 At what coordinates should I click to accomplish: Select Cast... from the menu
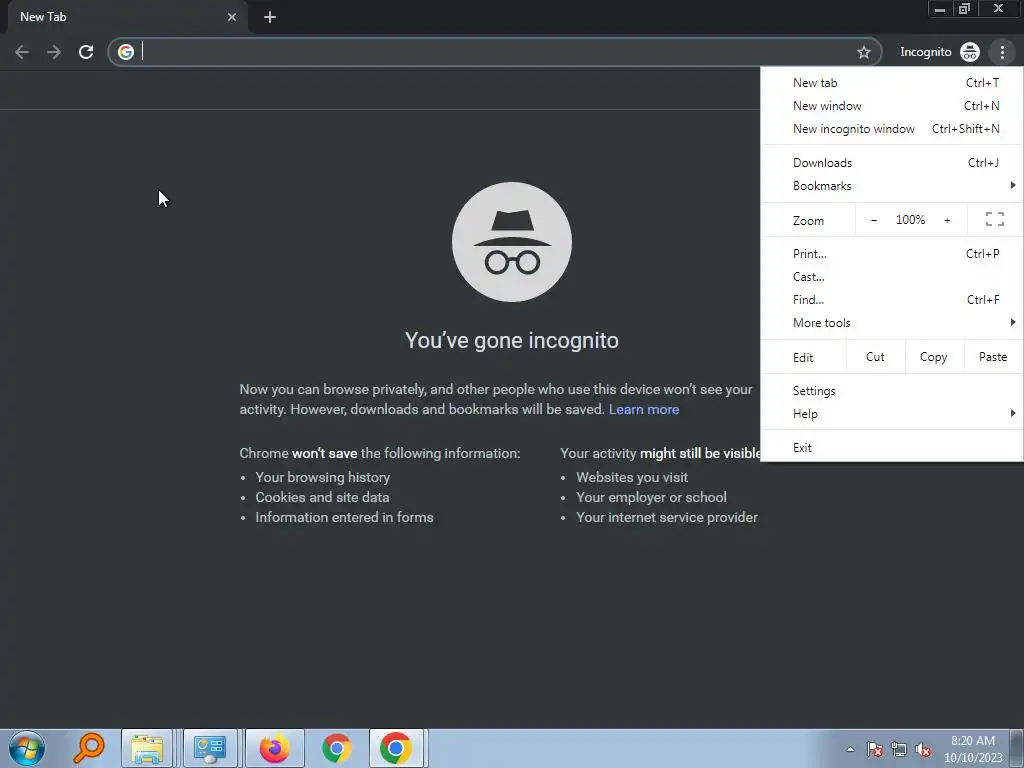891,277
